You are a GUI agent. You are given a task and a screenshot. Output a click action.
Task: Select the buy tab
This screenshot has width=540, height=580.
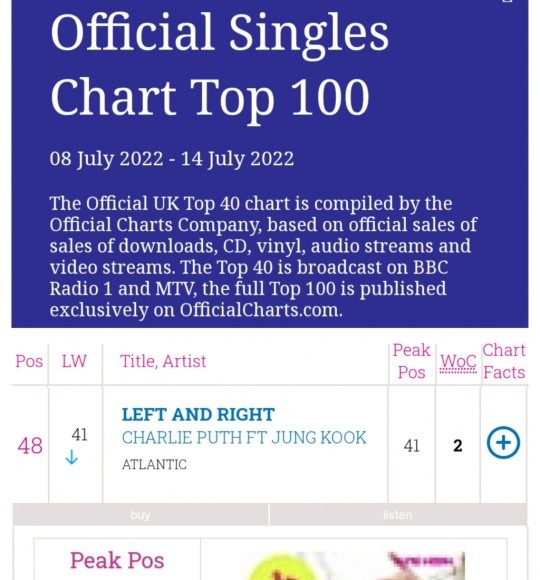141,515
